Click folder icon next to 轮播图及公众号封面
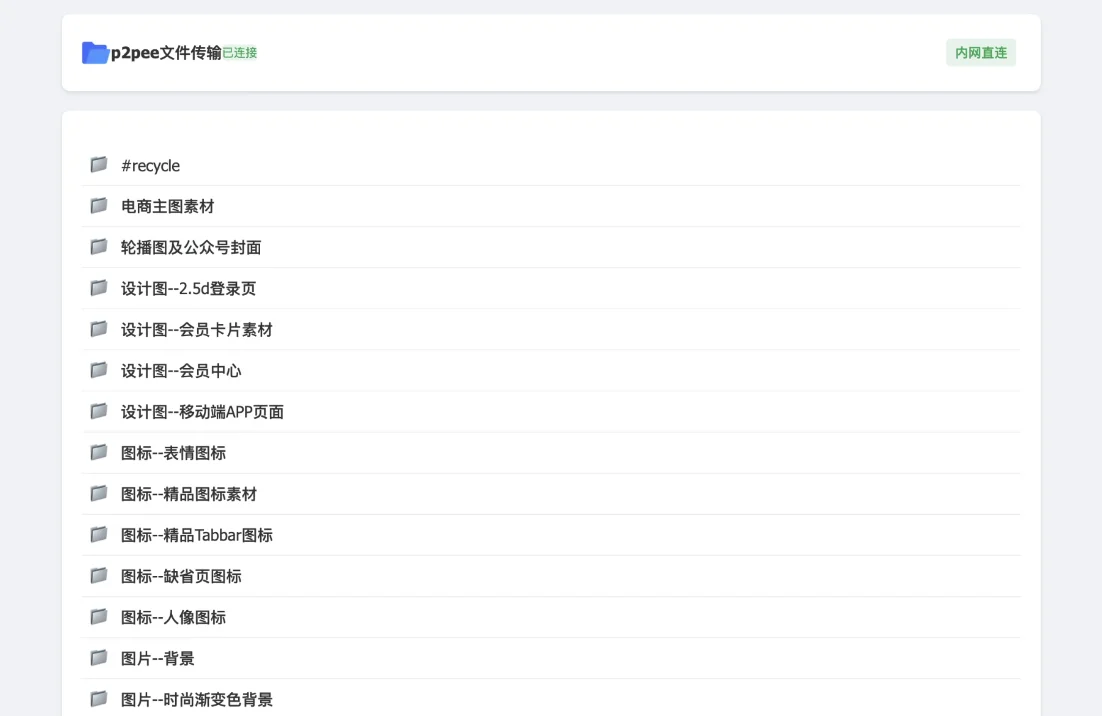The height and width of the screenshot is (716, 1102). pos(99,247)
